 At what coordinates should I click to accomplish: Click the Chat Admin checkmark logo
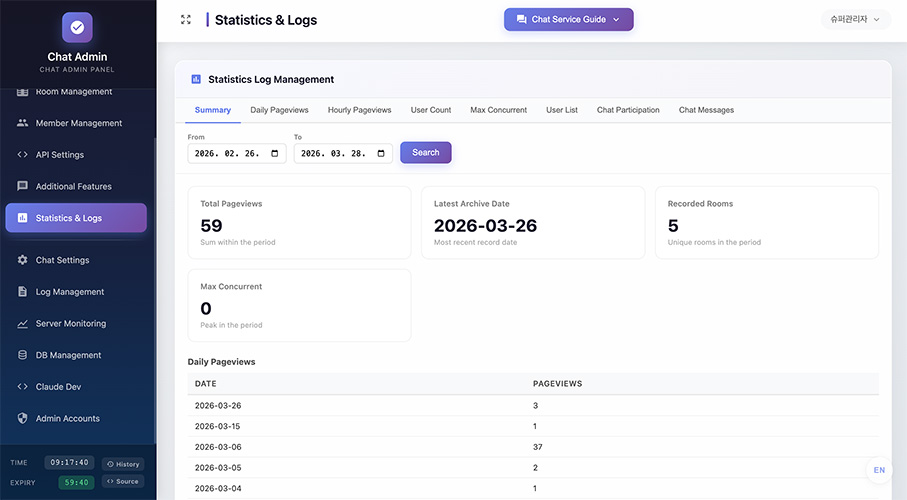[77, 27]
